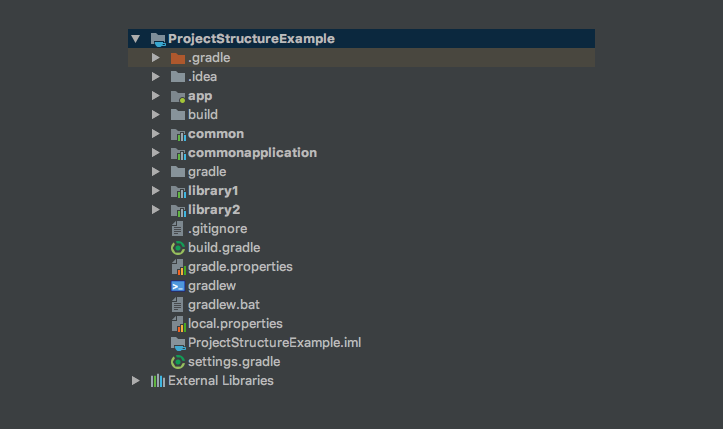Select the settings.gradle file name
This screenshot has height=429, width=723.
click(x=234, y=362)
